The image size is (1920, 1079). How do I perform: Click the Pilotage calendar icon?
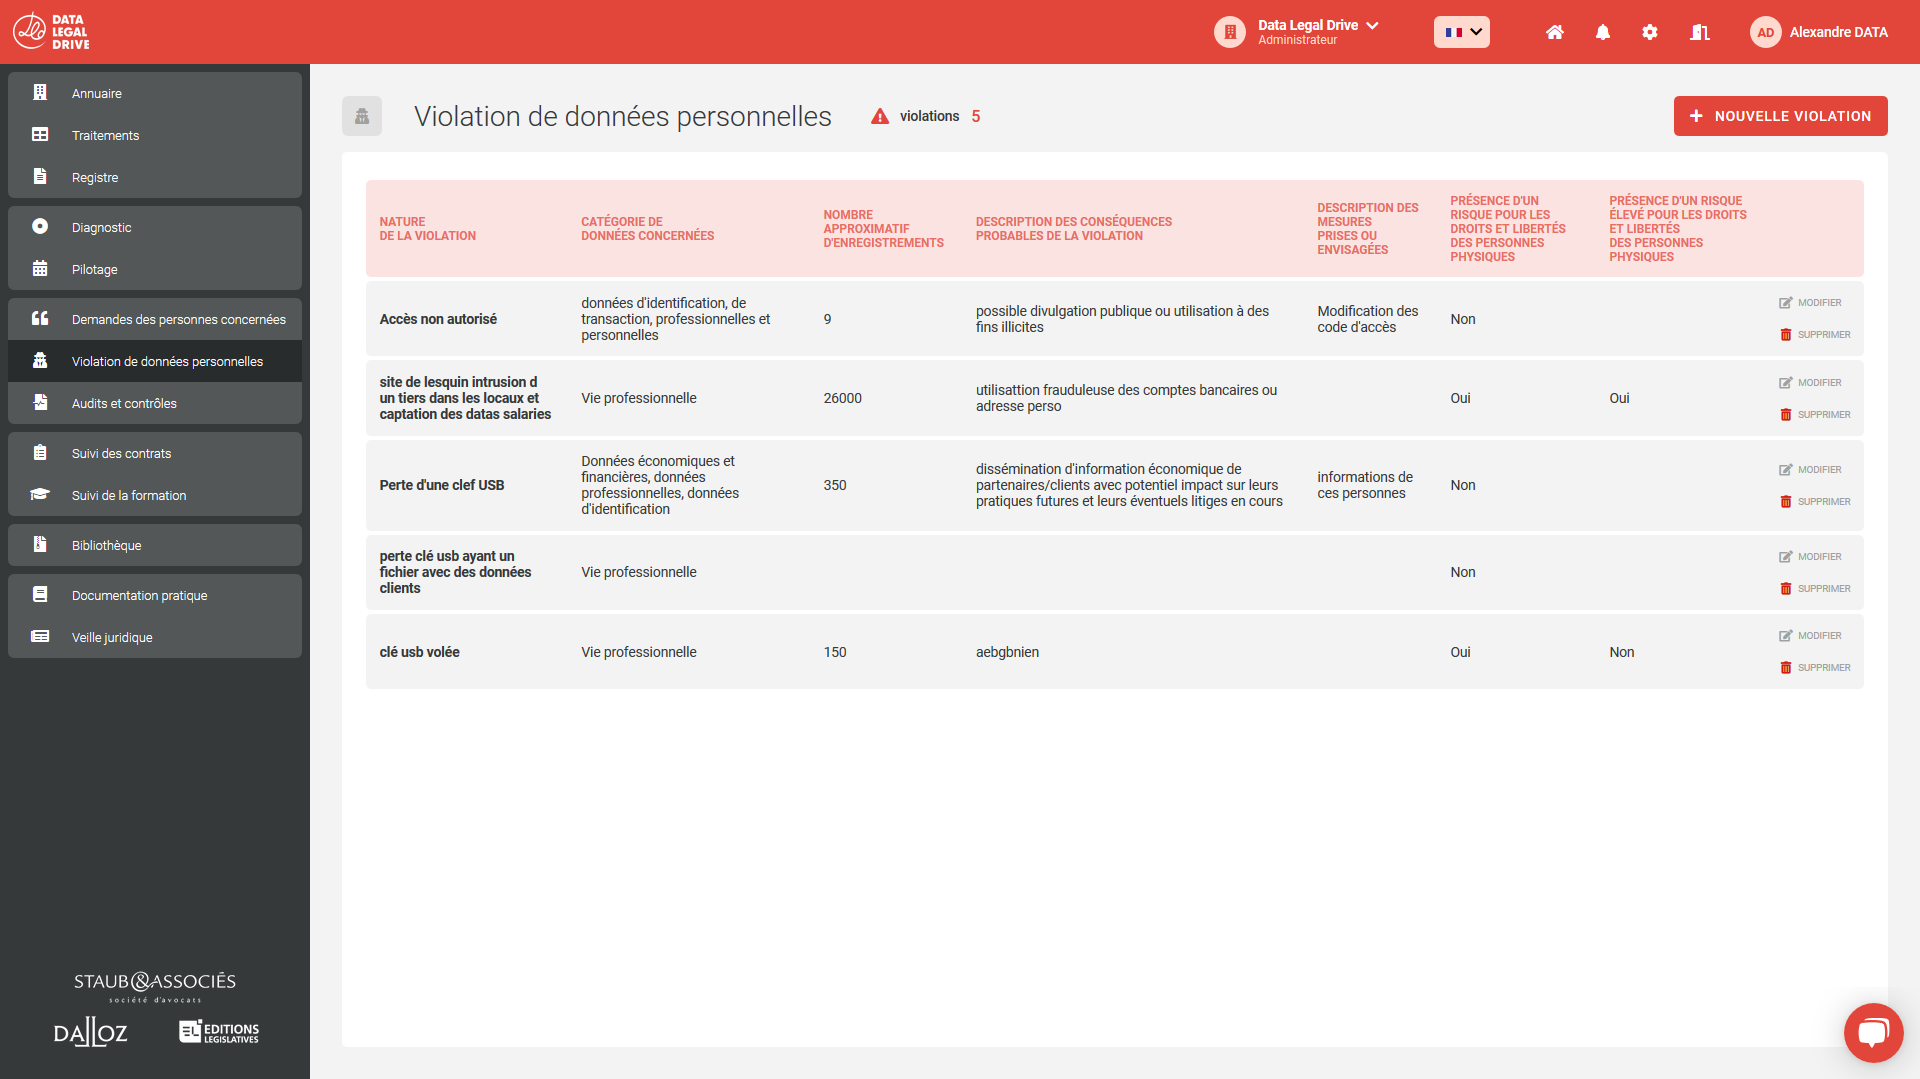(40, 269)
